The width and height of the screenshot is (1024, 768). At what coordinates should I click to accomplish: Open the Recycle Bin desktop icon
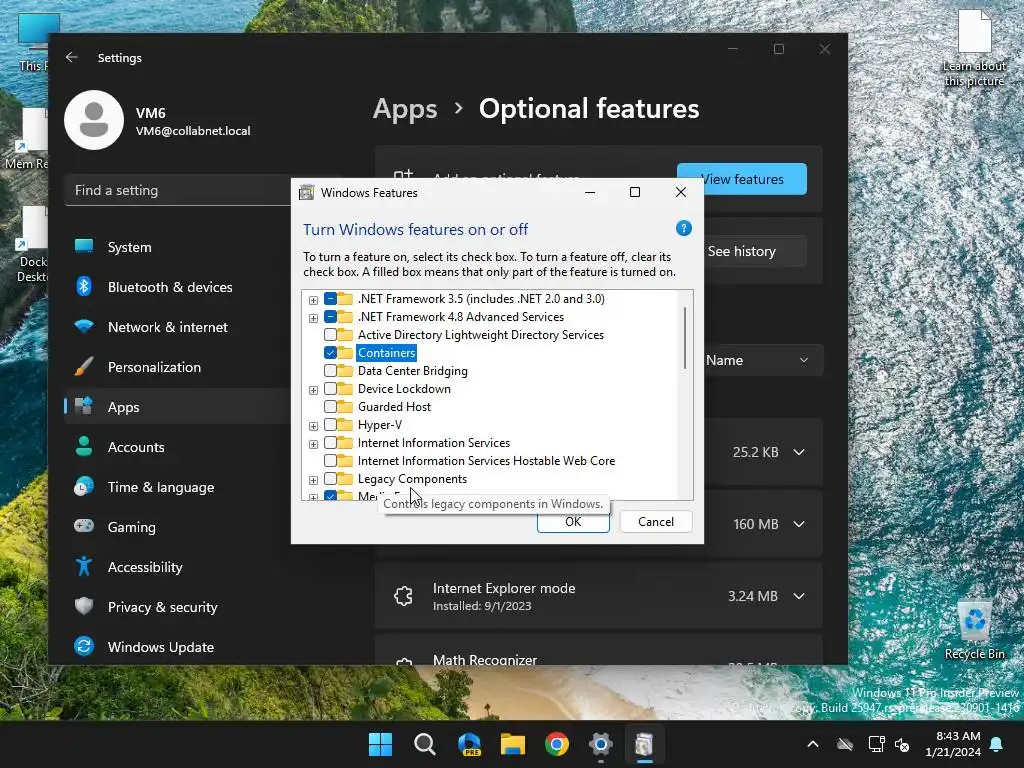point(974,630)
